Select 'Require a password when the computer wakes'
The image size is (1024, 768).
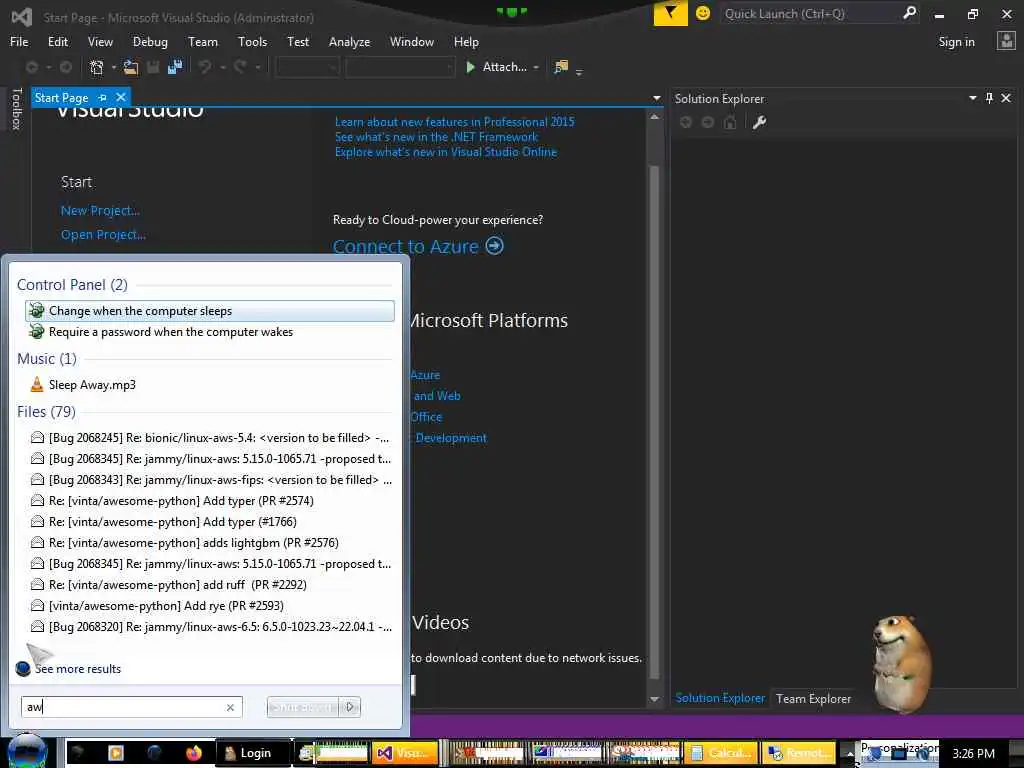click(x=210, y=332)
